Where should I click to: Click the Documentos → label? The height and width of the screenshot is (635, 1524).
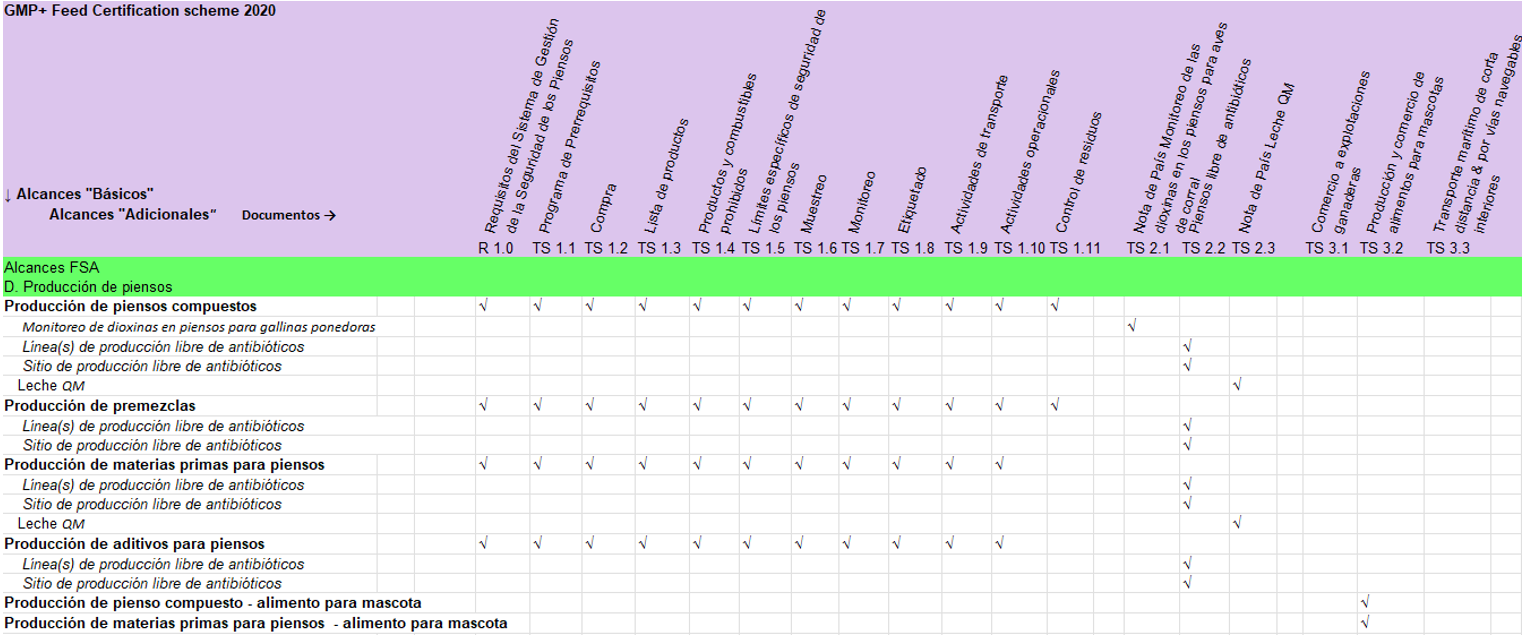(288, 215)
